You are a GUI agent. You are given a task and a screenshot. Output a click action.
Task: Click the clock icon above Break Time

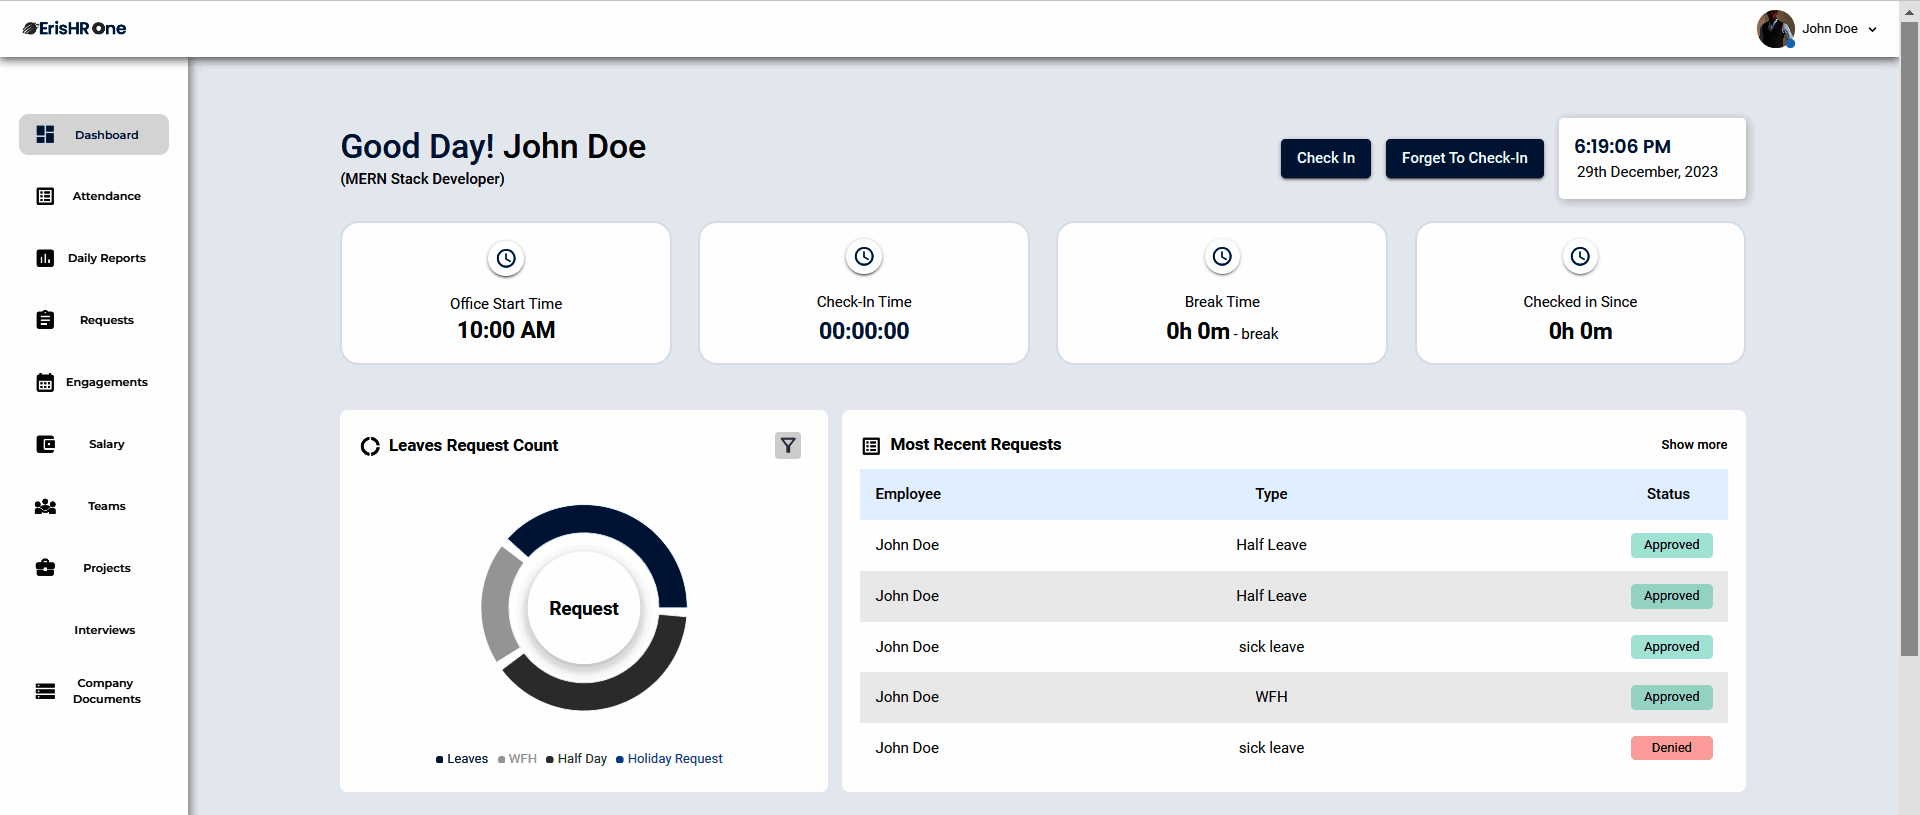pyautogui.click(x=1222, y=256)
